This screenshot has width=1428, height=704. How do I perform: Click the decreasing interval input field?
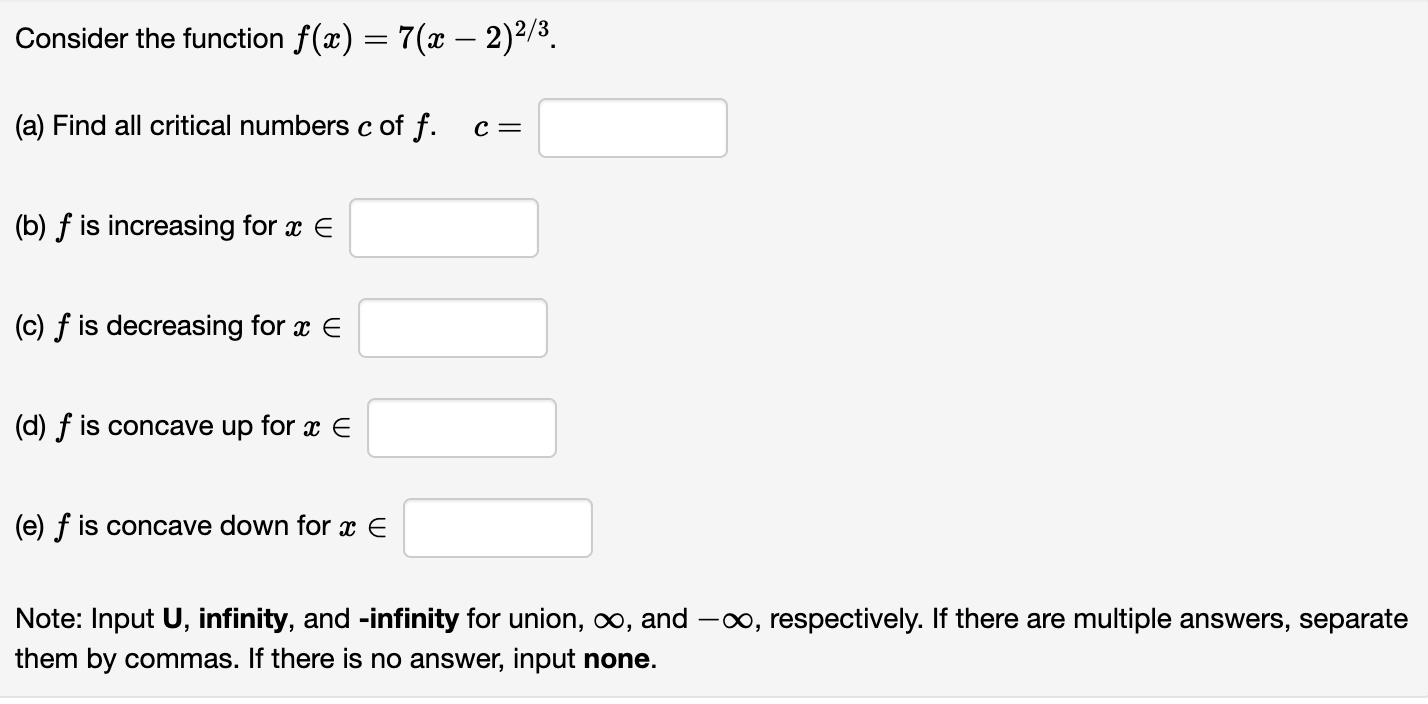click(x=452, y=327)
